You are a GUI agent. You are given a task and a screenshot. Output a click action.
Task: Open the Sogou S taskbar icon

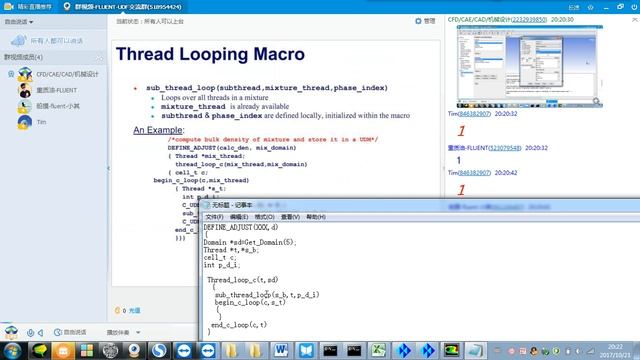(x=159, y=351)
